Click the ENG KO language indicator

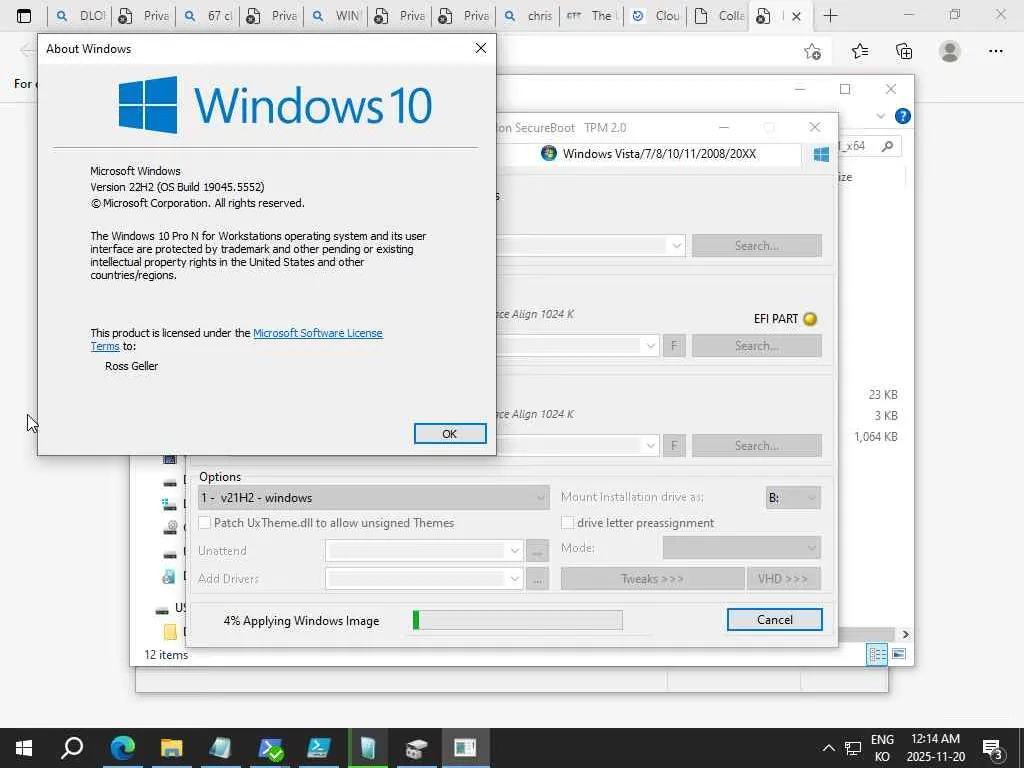[882, 748]
